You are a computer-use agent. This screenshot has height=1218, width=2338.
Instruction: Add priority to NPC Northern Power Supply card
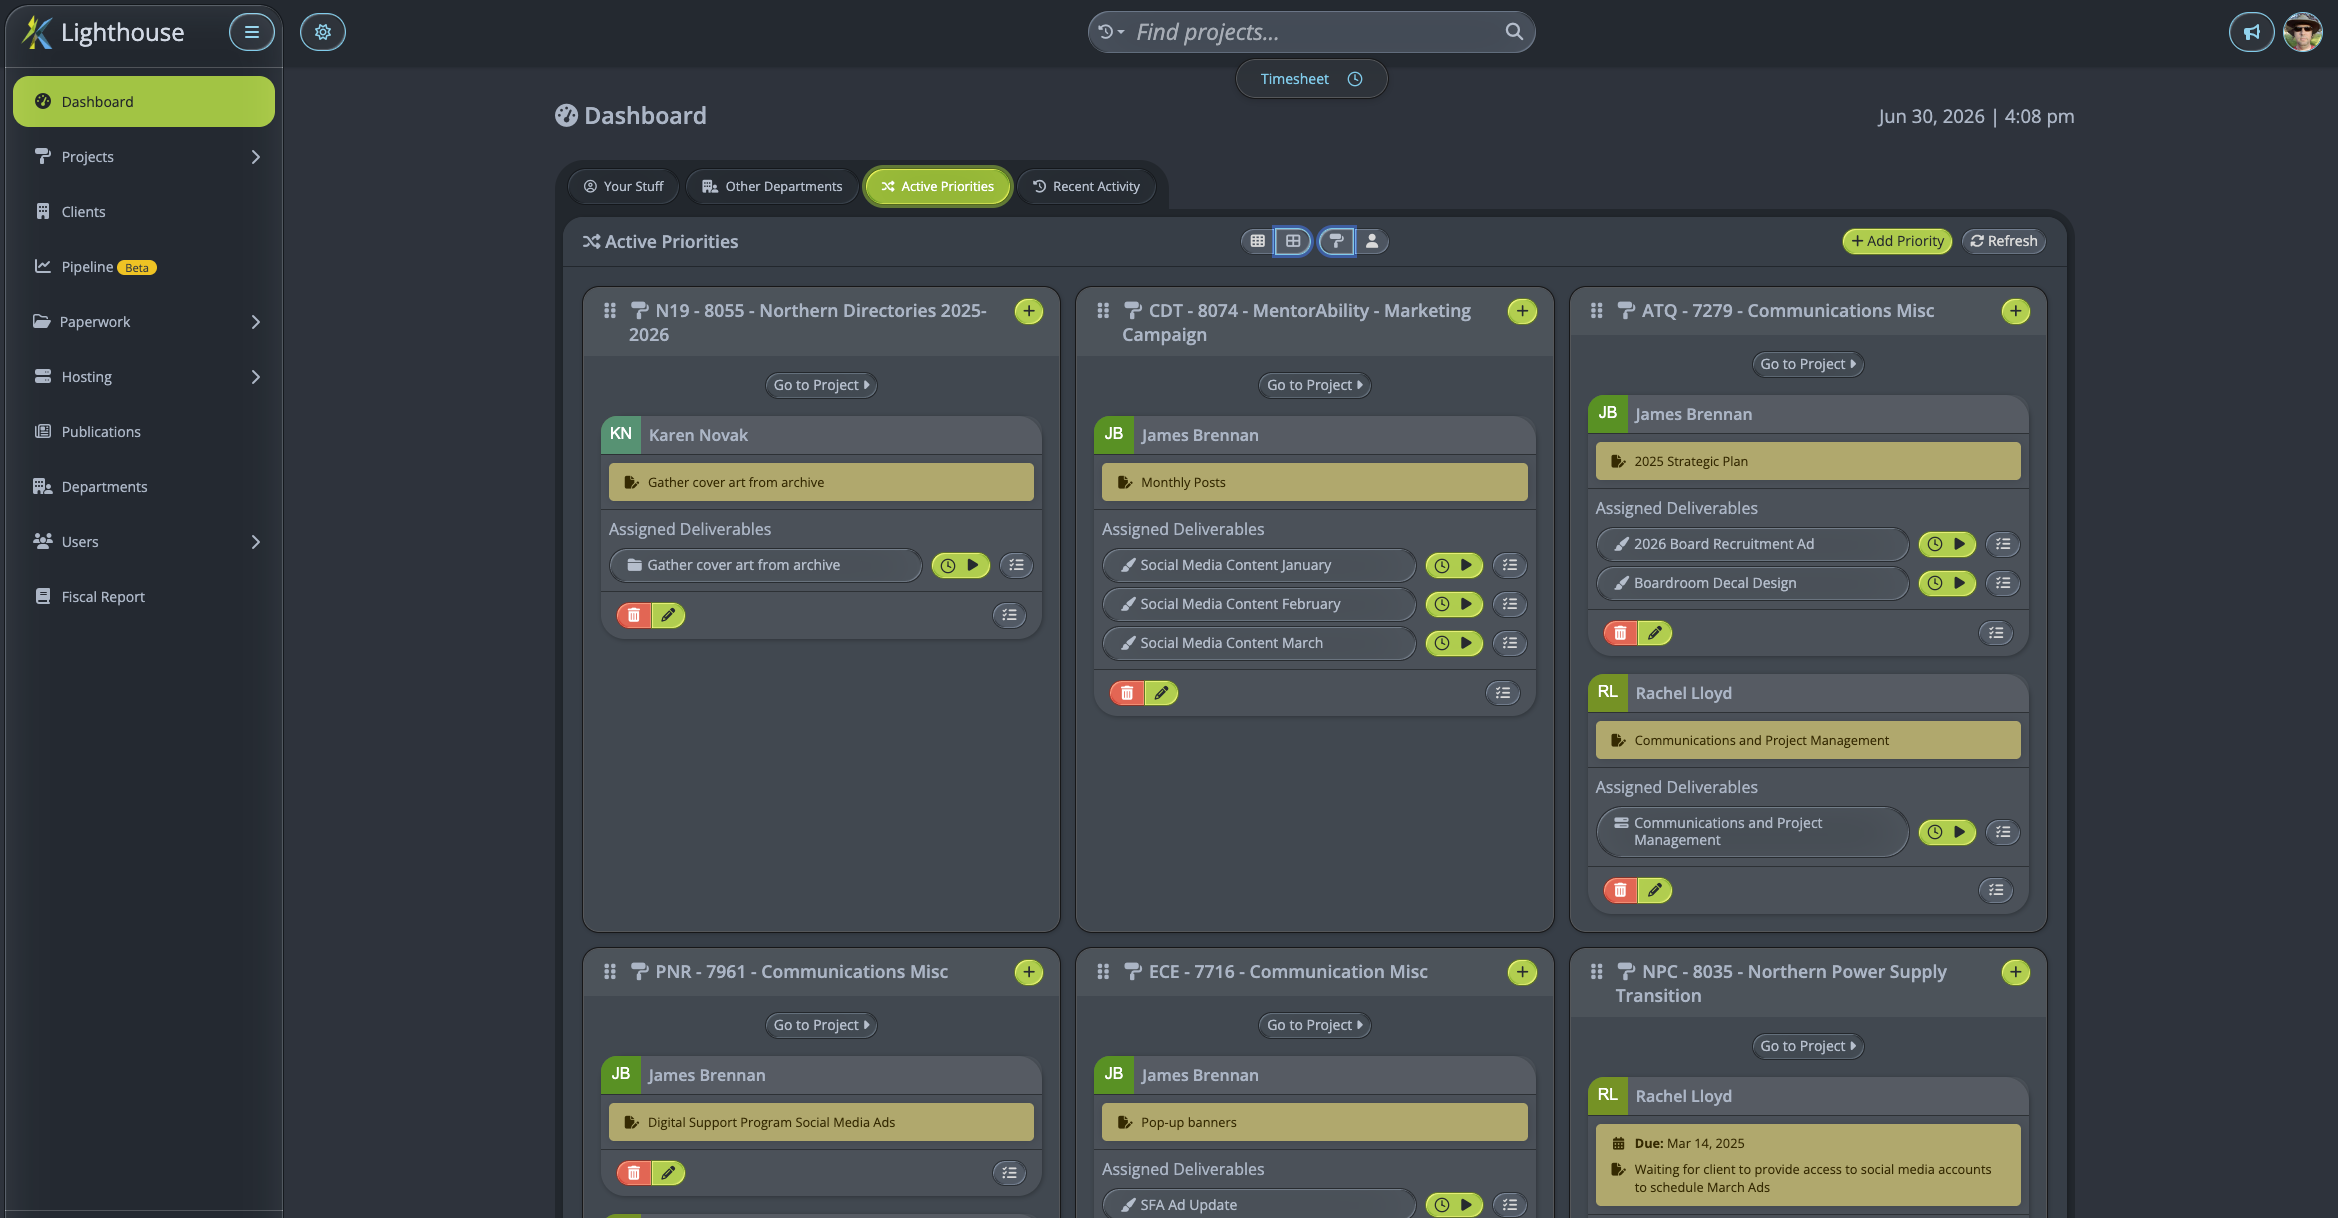[x=2015, y=972]
